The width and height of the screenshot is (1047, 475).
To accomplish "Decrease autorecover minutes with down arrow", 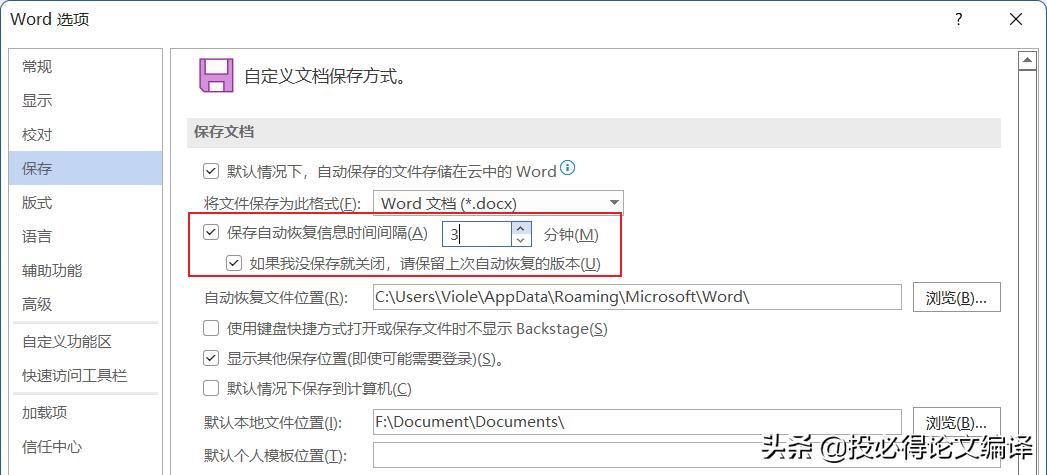I will (x=521, y=240).
